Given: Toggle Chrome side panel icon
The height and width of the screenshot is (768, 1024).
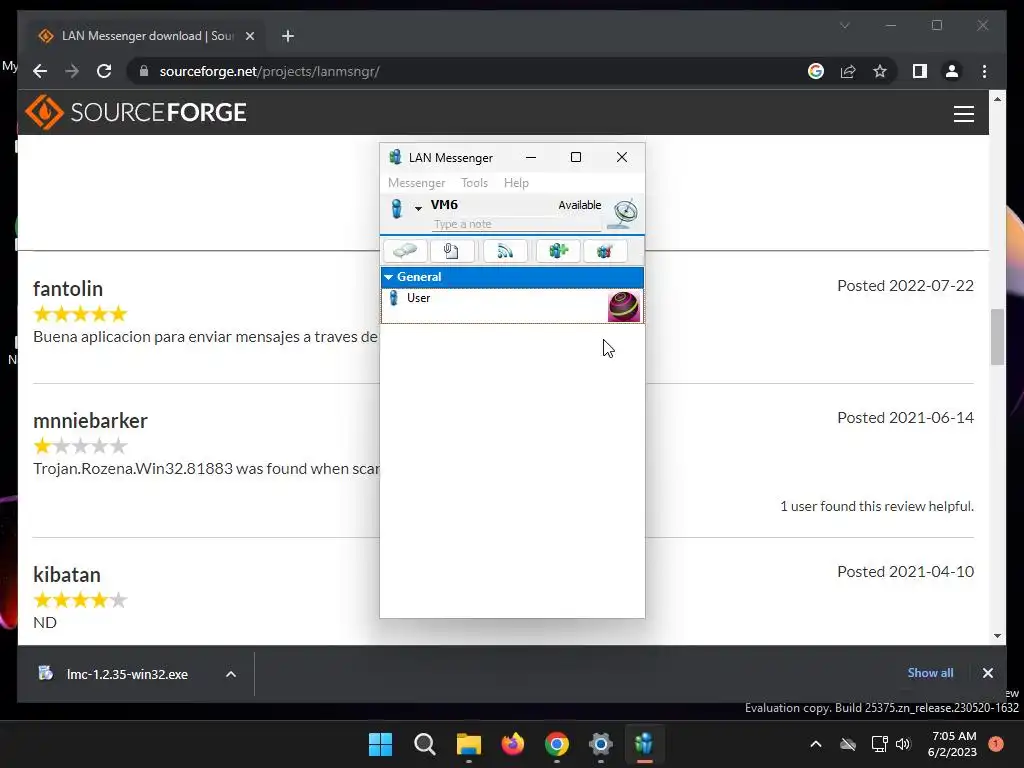Looking at the screenshot, I should [920, 71].
